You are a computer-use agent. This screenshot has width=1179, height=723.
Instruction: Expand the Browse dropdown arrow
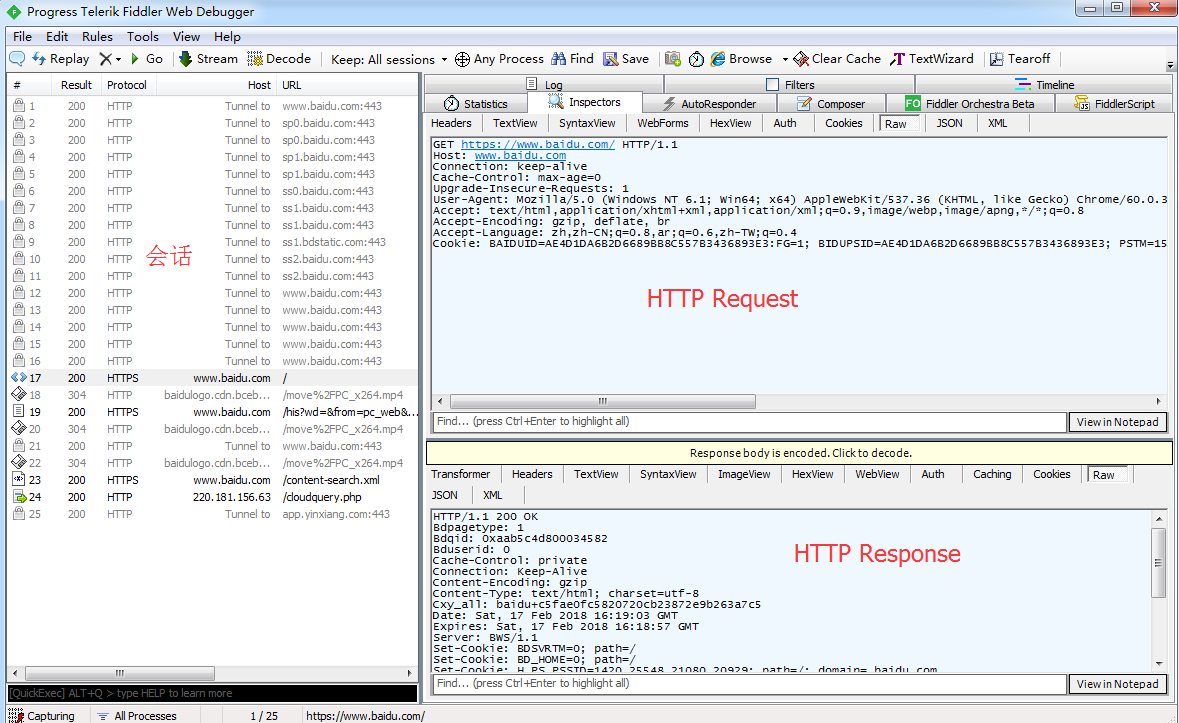point(784,59)
